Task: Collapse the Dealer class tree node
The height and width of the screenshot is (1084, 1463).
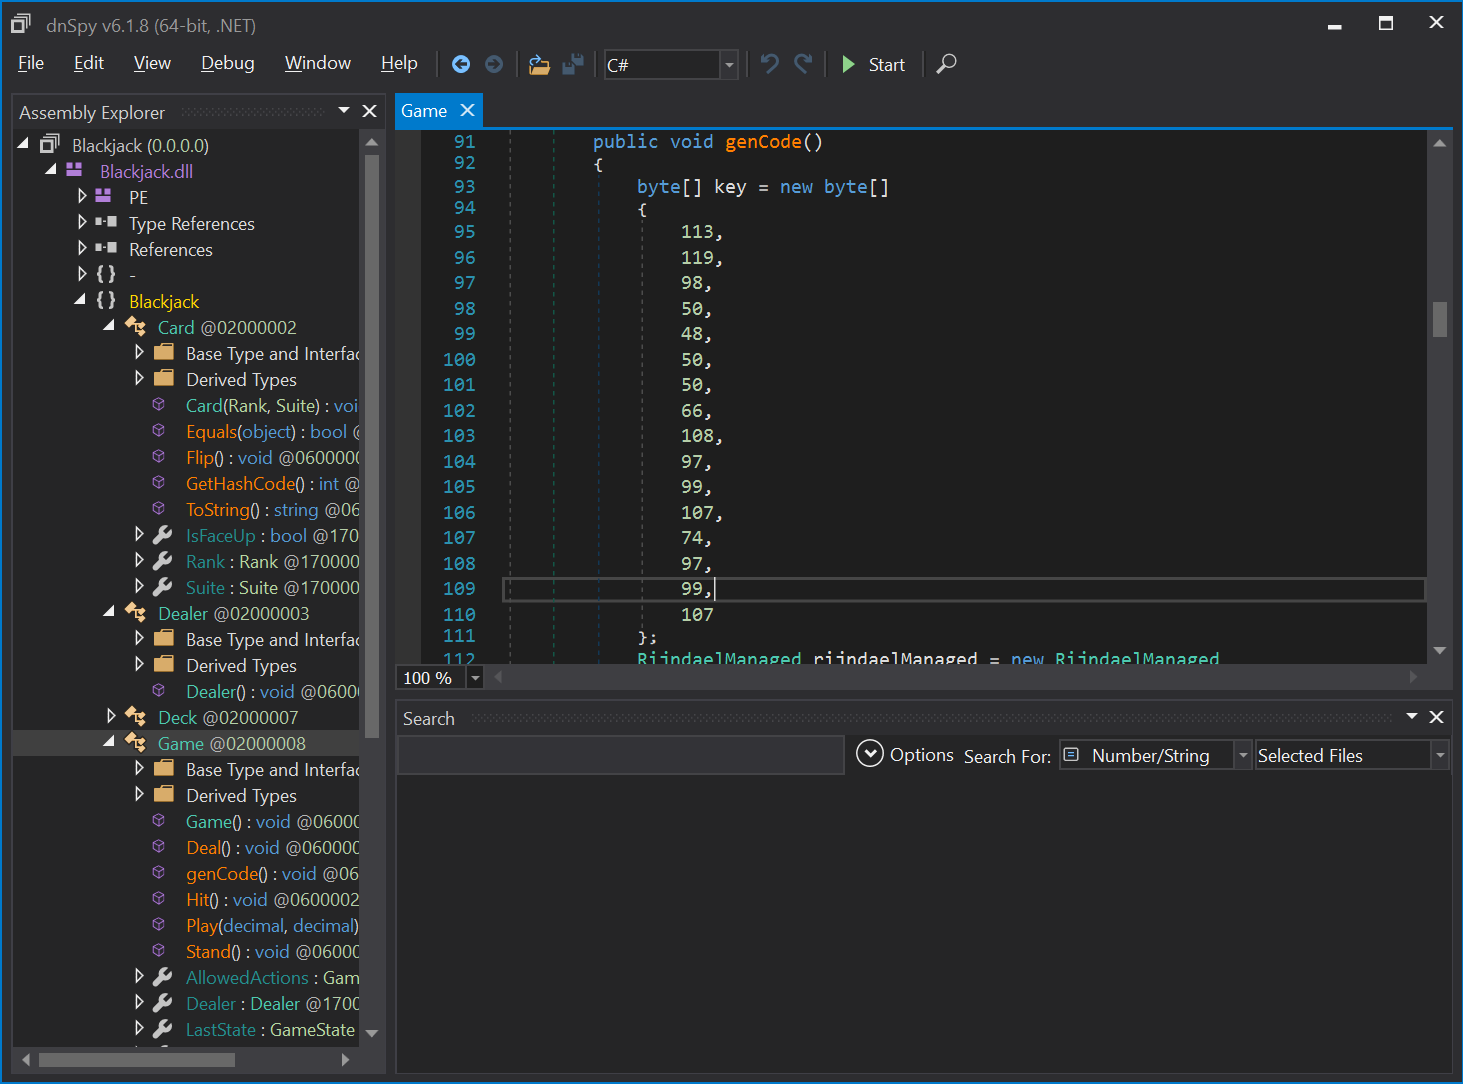Action: tap(110, 612)
